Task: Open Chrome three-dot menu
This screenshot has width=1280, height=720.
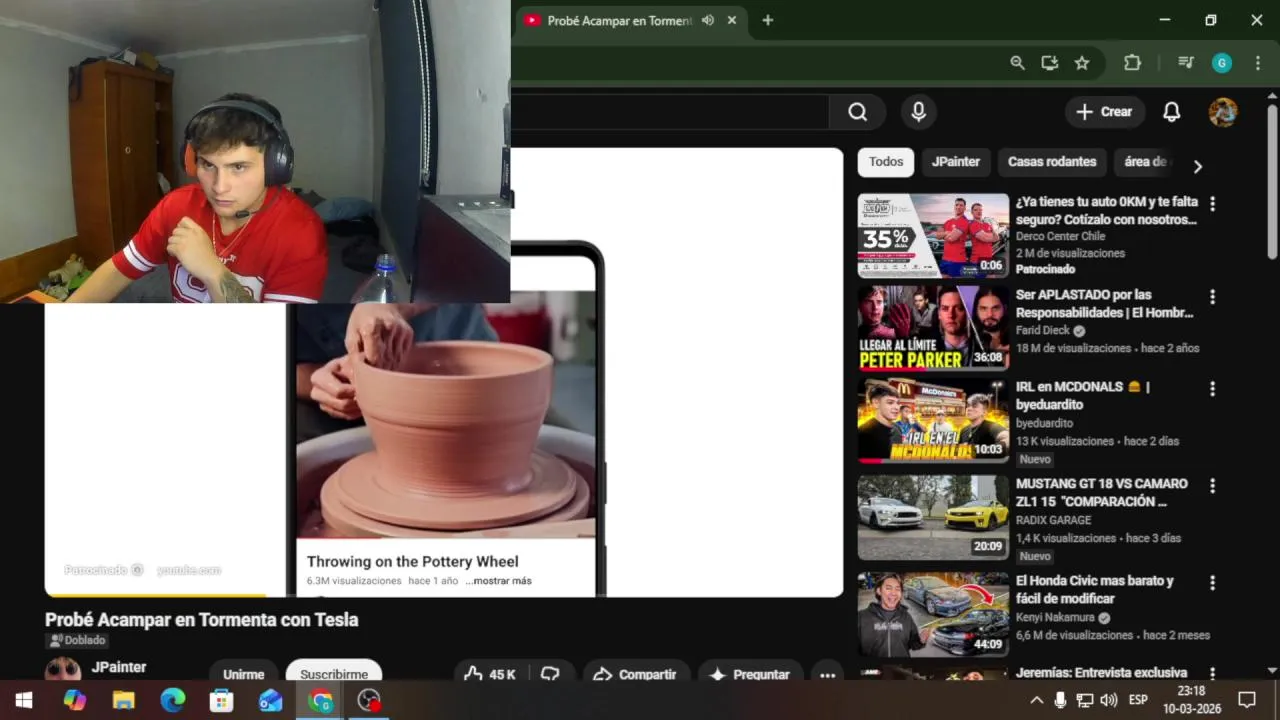Action: point(1258,63)
